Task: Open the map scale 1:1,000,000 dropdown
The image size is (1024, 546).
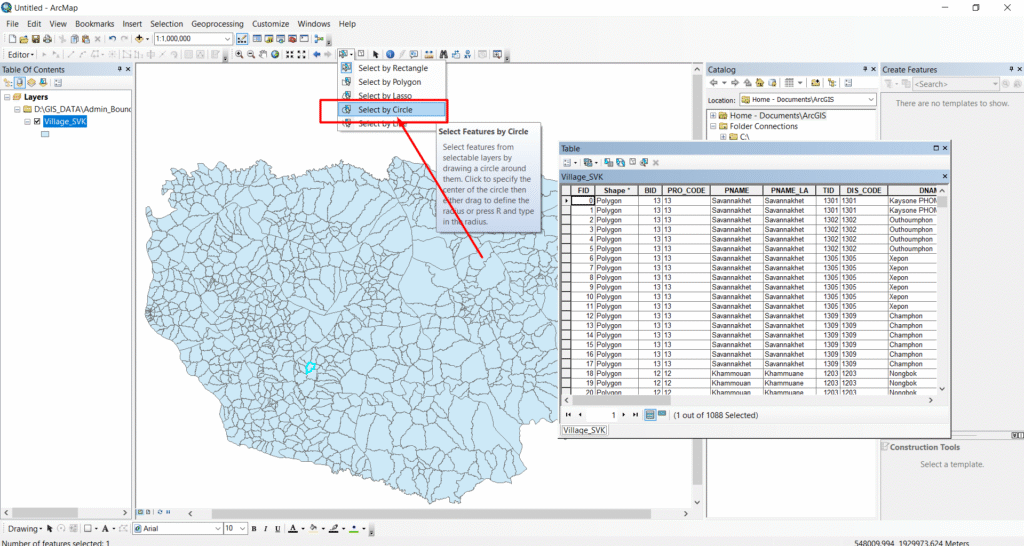Action: [x=227, y=39]
